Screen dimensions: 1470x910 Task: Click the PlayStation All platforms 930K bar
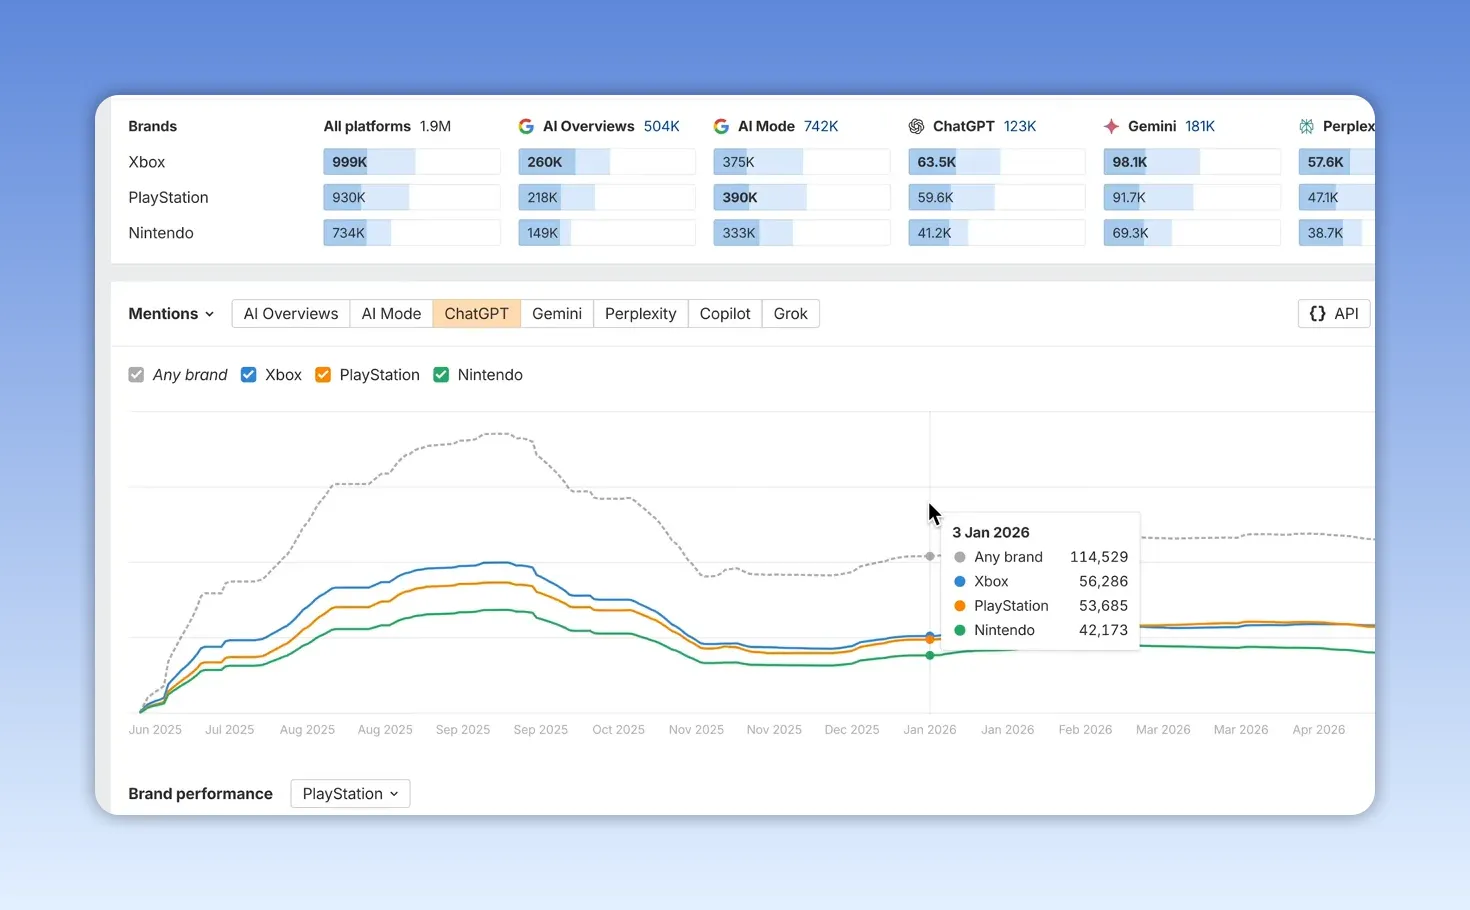point(412,198)
